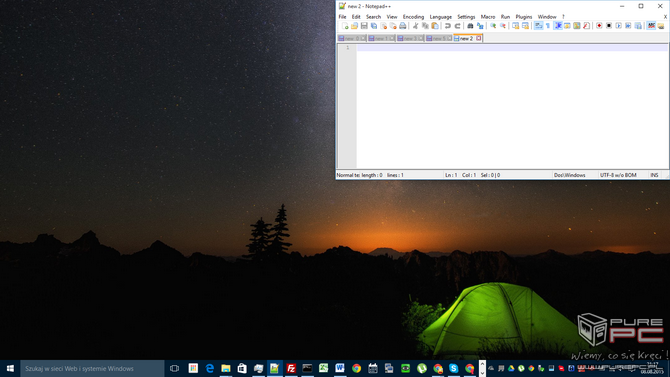Screen dimensions: 670x377
Task: Close the new 2 tab
Action: [479, 38]
